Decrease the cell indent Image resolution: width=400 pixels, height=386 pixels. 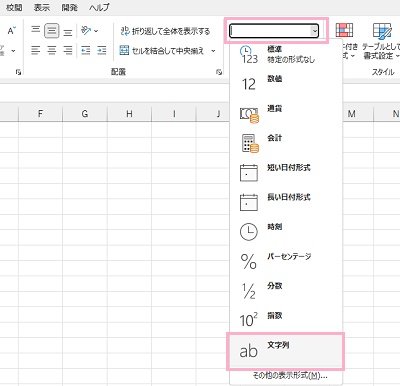click(86, 50)
